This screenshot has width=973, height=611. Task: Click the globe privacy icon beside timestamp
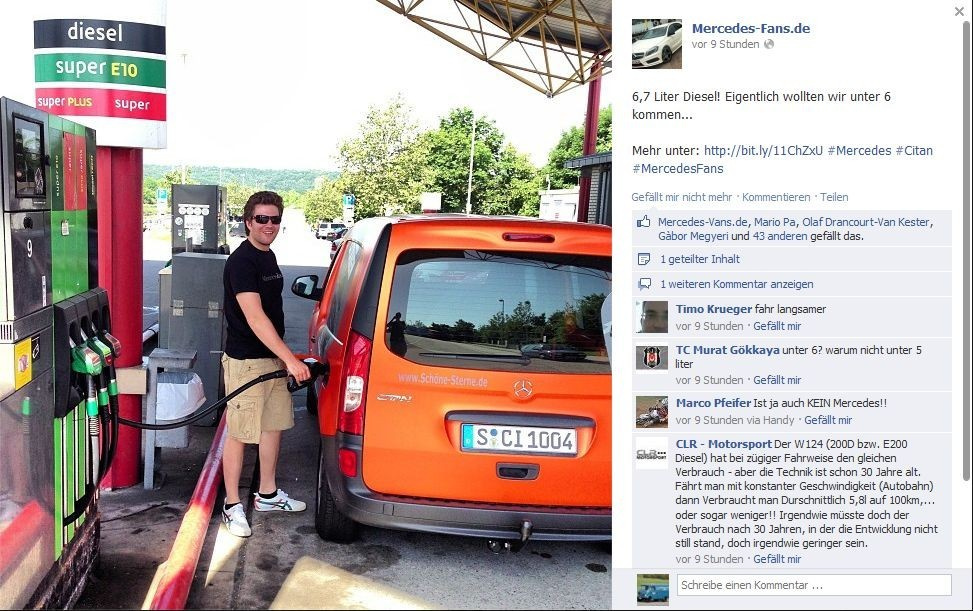pyautogui.click(x=769, y=44)
